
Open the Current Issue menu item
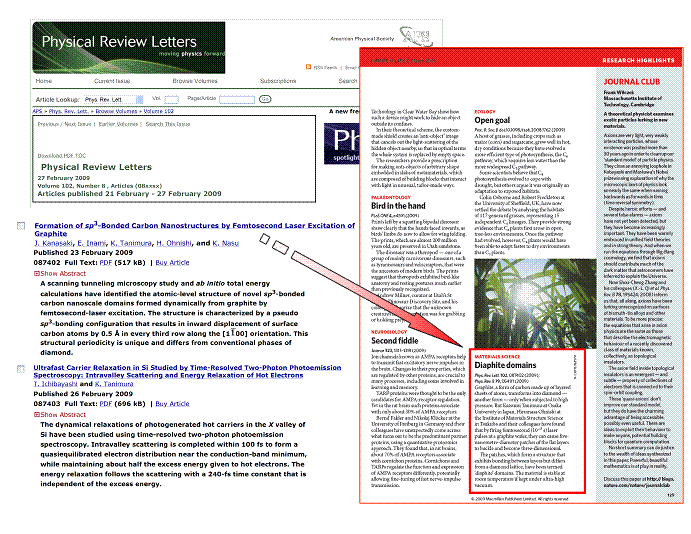tap(112, 81)
